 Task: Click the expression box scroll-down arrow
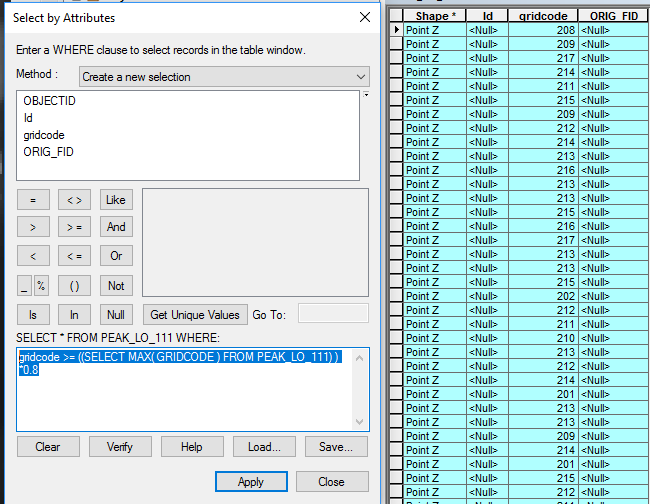pyautogui.click(x=360, y=422)
